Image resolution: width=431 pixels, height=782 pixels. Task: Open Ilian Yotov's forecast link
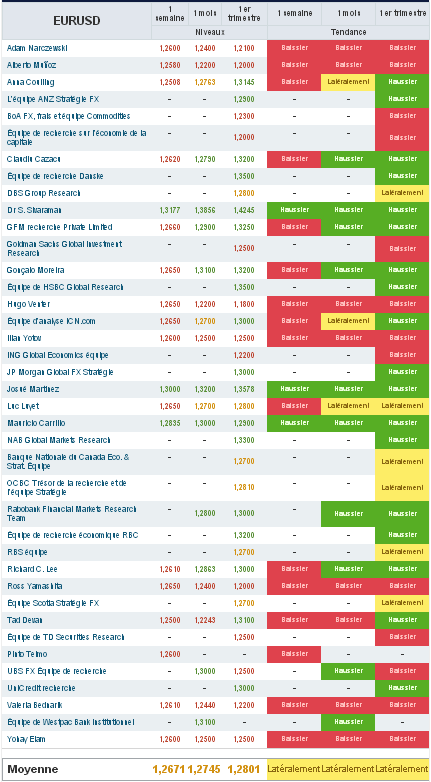(24, 338)
